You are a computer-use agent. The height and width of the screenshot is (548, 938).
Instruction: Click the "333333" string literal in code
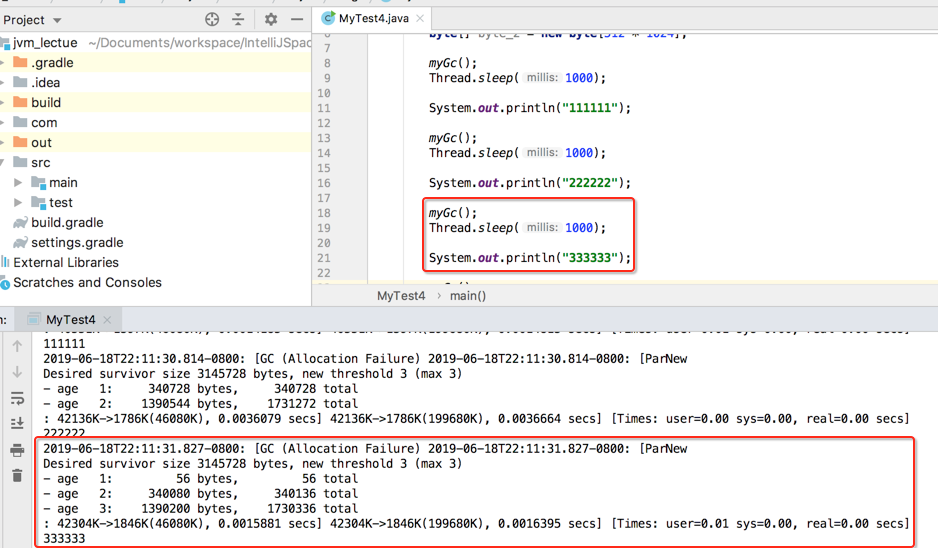click(590, 258)
